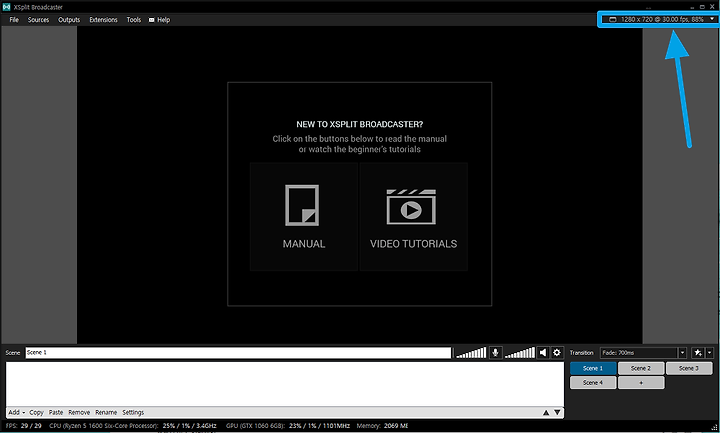This screenshot has height=433, width=720.
Task: Click the MANUAL label text
Action: 304,244
